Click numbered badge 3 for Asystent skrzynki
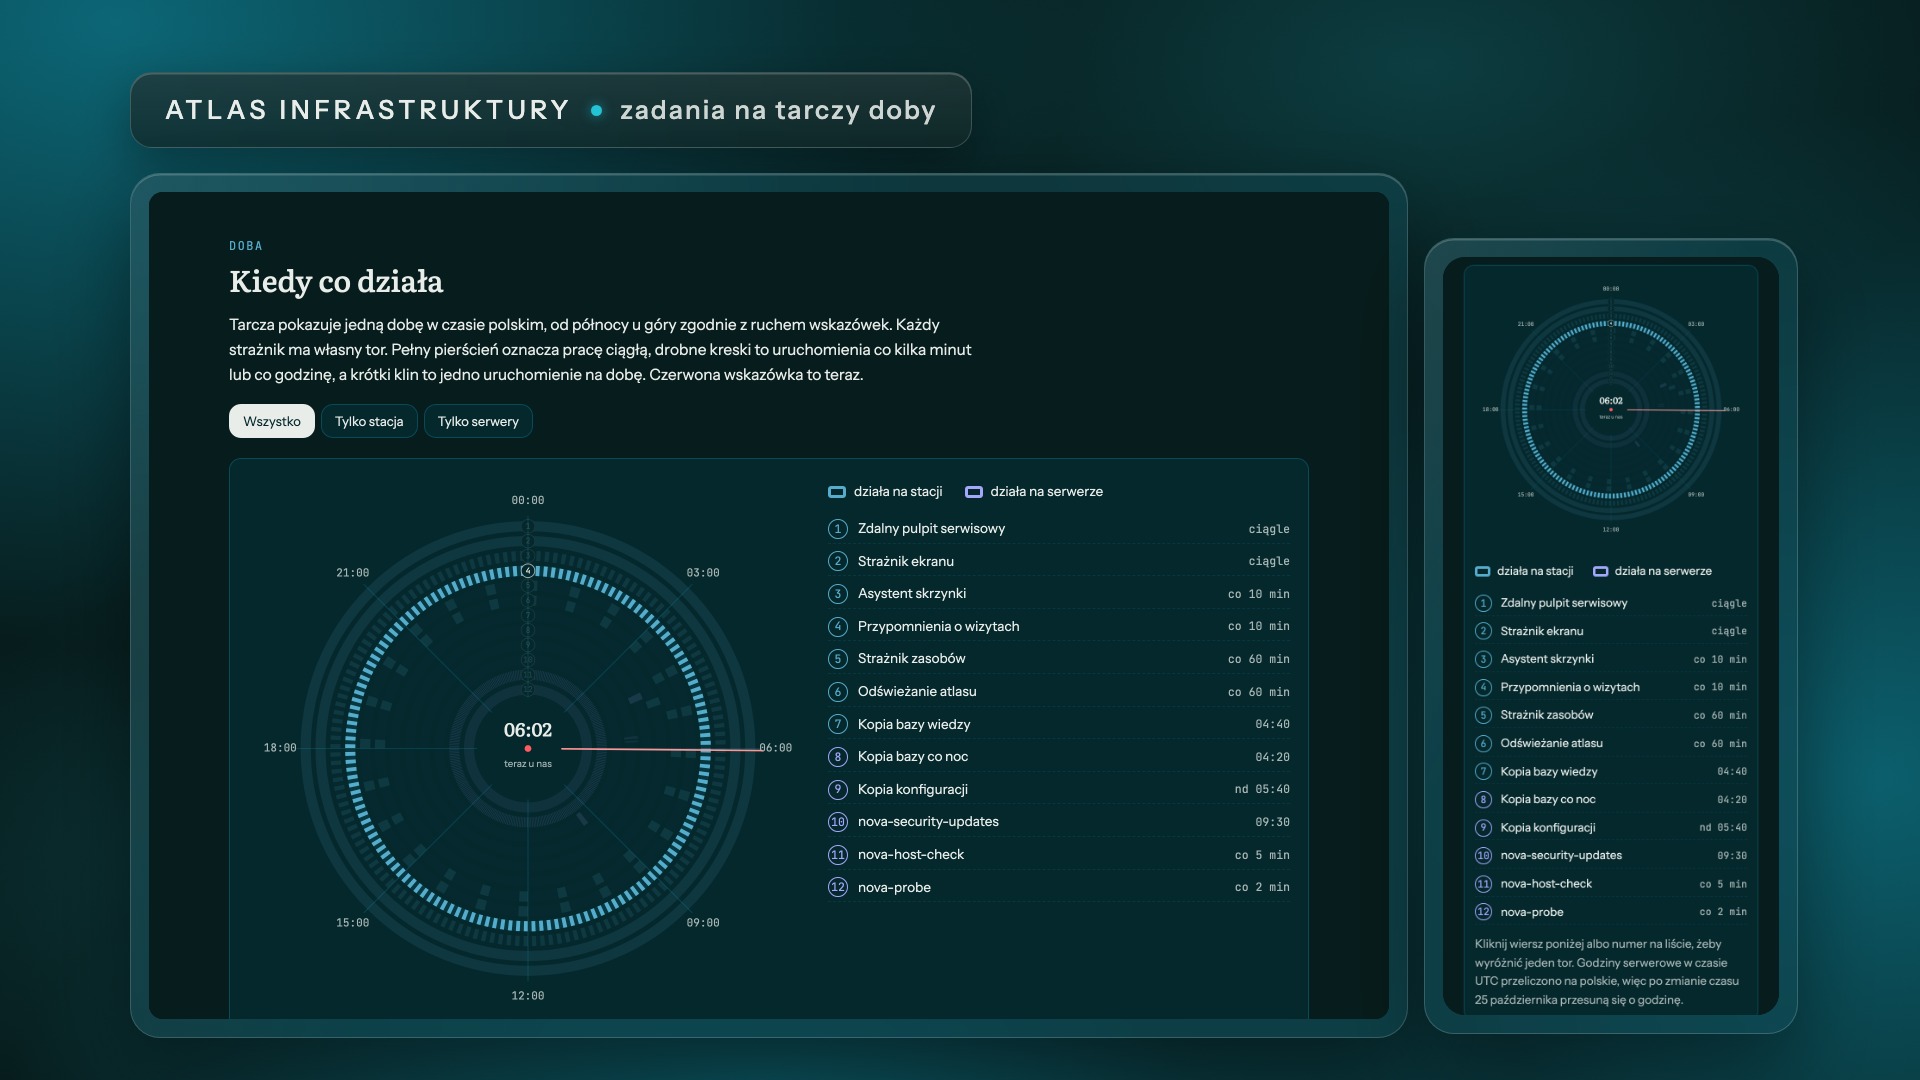 (x=838, y=594)
